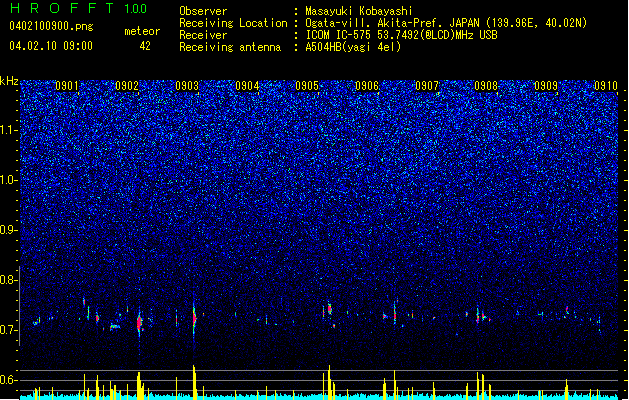Click the A504HB(yagi 4el) antenna text
Screen dimensions: 629x400
tap(353, 47)
